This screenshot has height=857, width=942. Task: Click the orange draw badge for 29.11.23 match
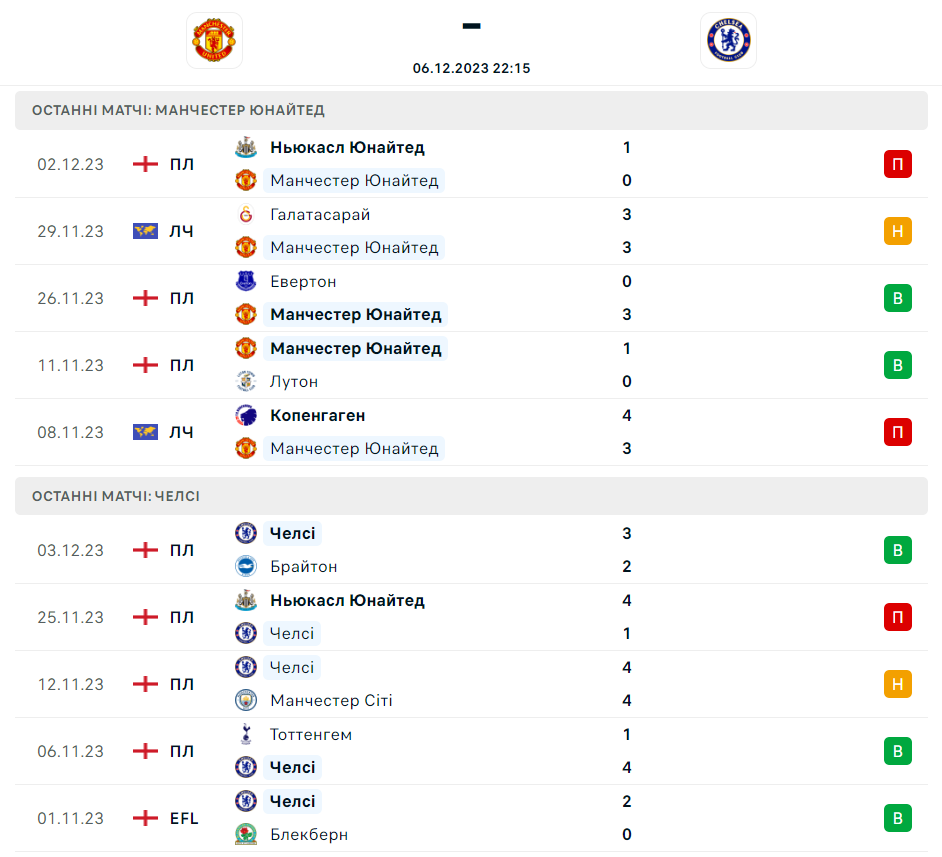pos(897,231)
